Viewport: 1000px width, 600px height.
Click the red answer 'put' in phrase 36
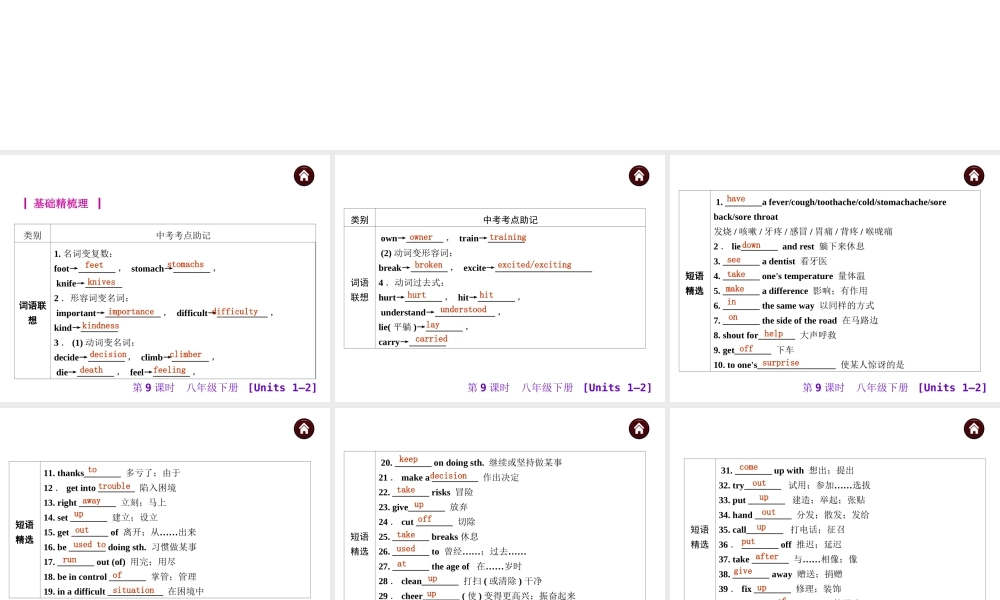tap(748, 542)
